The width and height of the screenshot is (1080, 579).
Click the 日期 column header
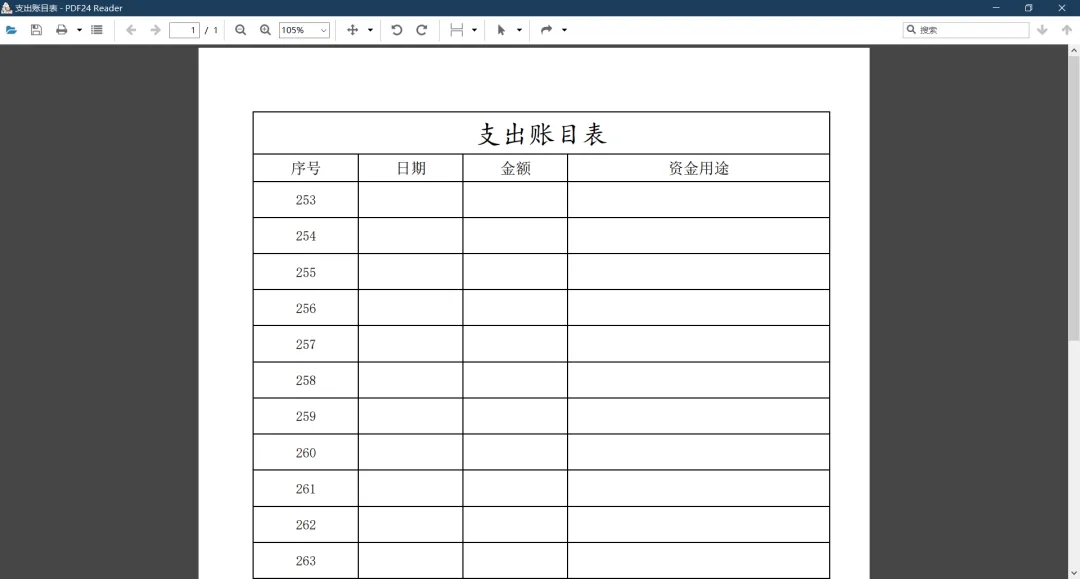click(411, 168)
